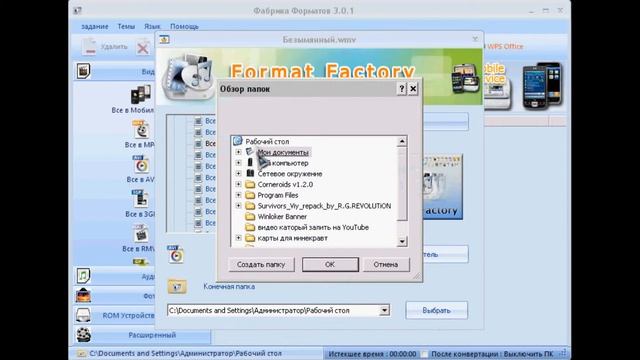
Task: Confirm with the OK button
Action: click(330, 264)
